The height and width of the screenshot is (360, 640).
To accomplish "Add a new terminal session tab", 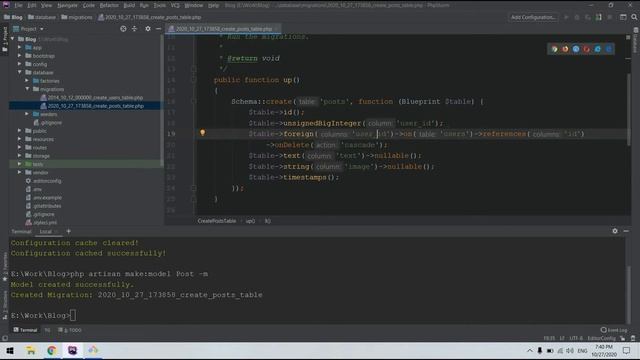I will (69, 231).
